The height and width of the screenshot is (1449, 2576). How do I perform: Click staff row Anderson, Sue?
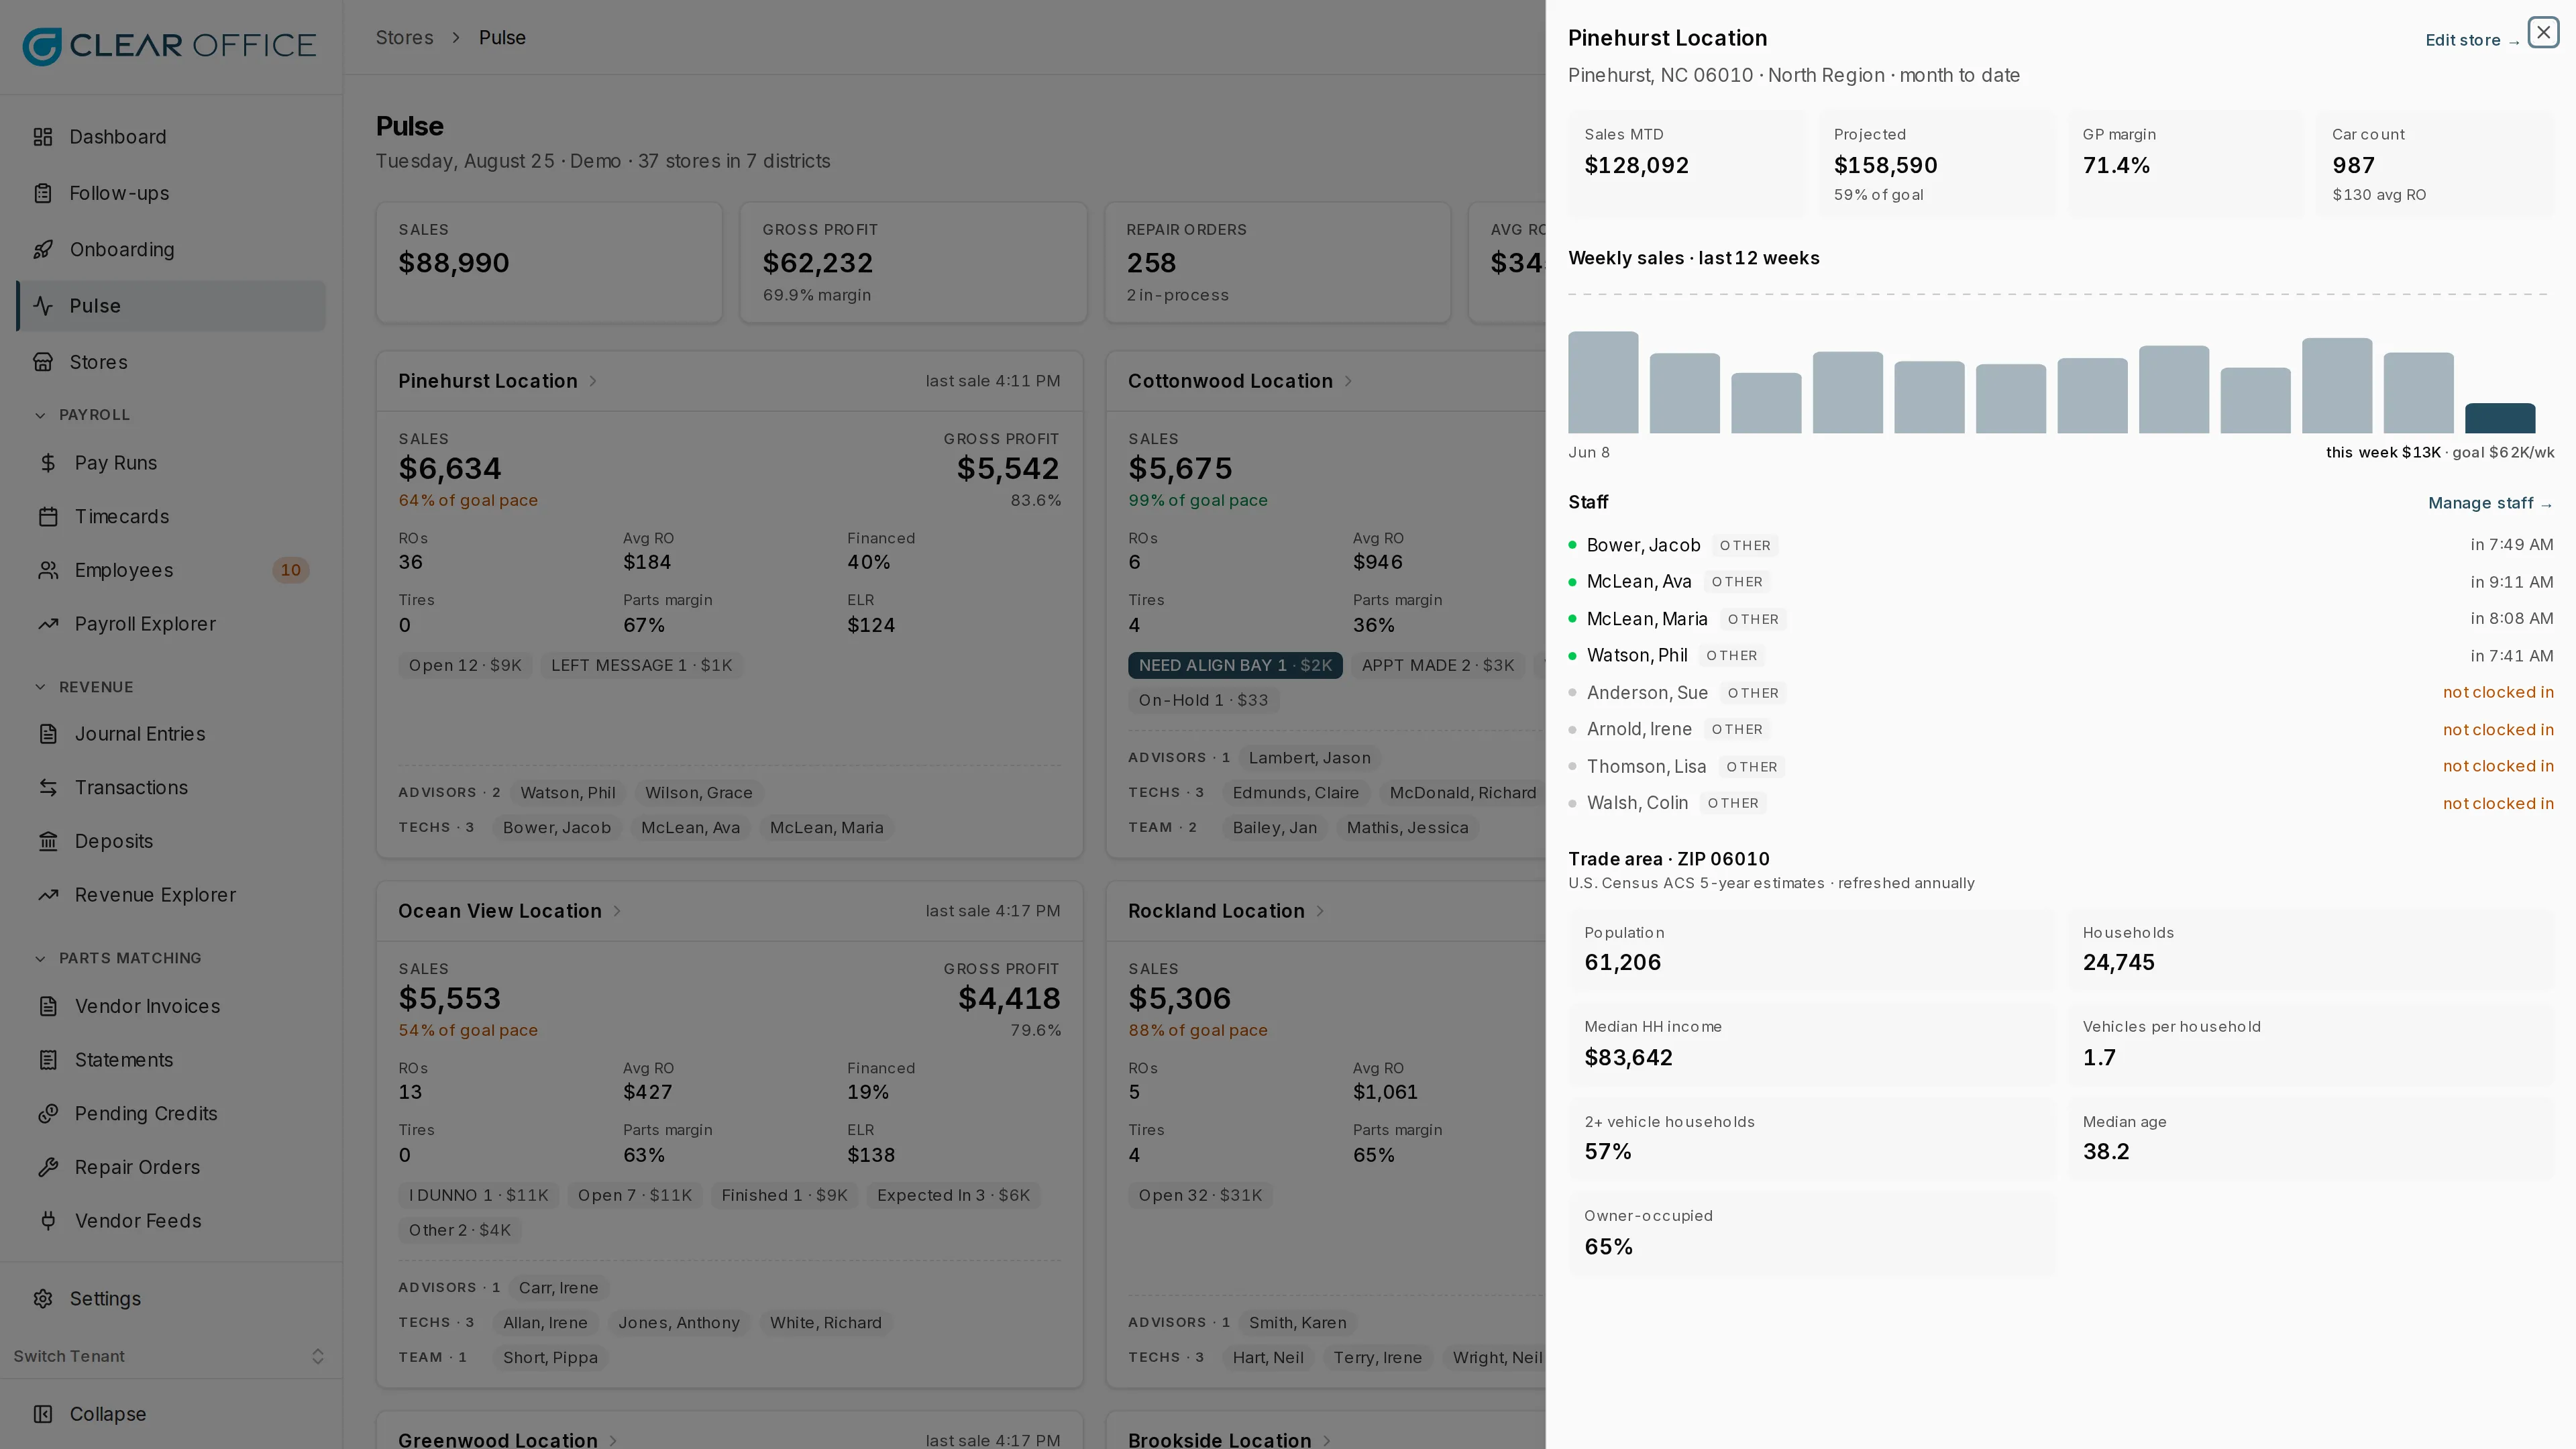pos(2060,692)
